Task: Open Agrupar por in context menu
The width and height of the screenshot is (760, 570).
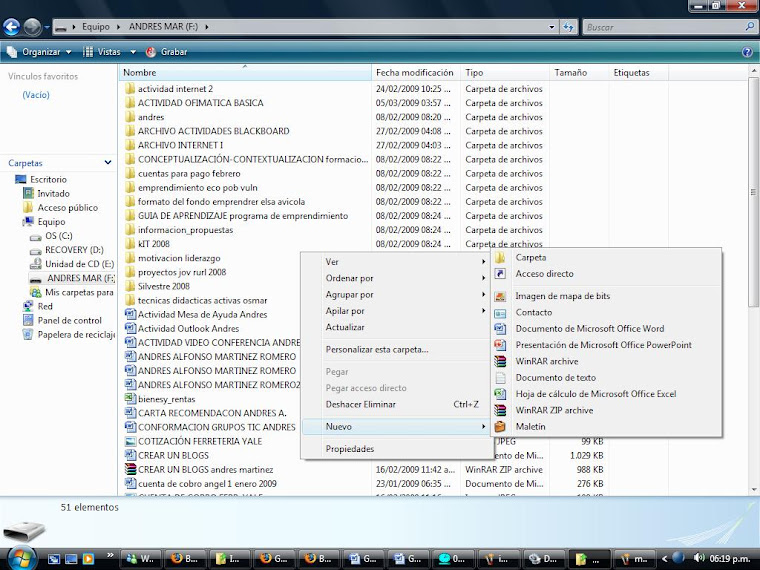Action: (396, 294)
